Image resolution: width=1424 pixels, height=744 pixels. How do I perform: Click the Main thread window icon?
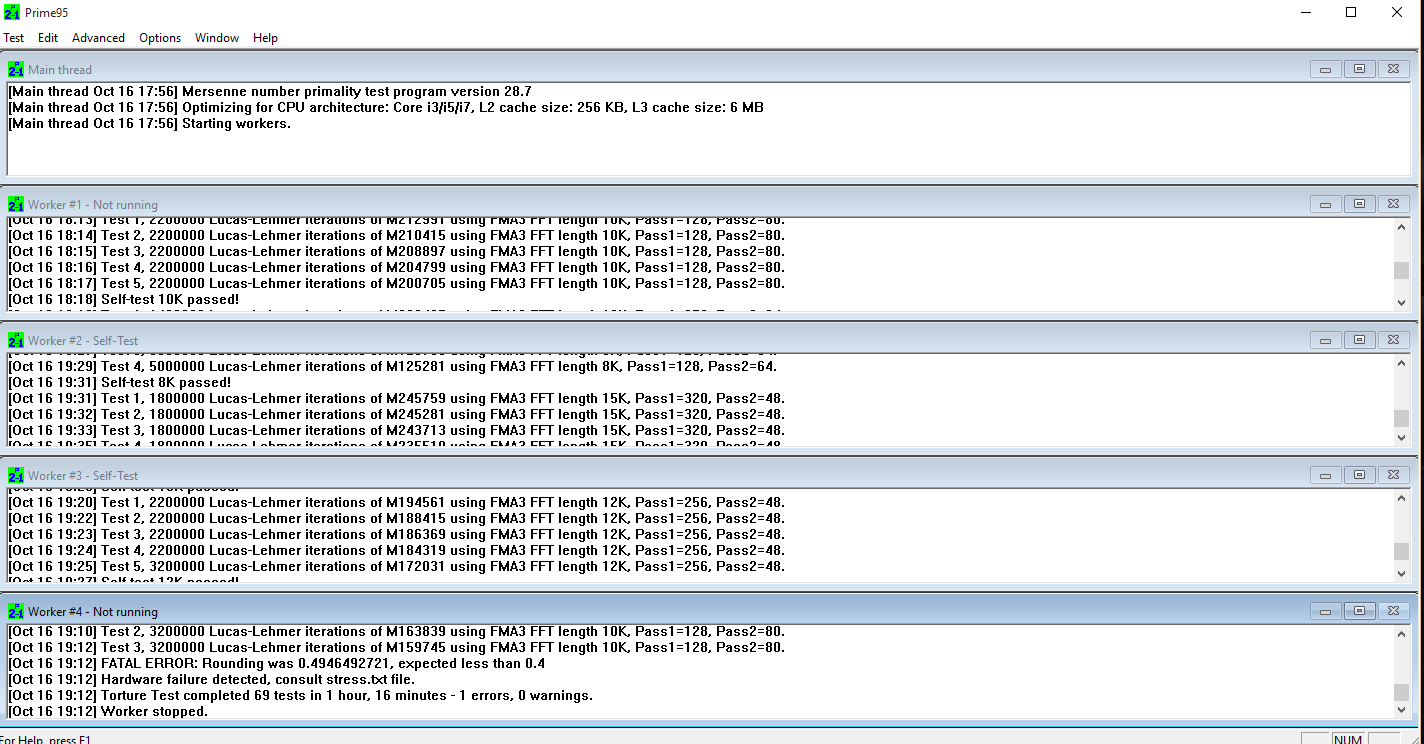(16, 70)
